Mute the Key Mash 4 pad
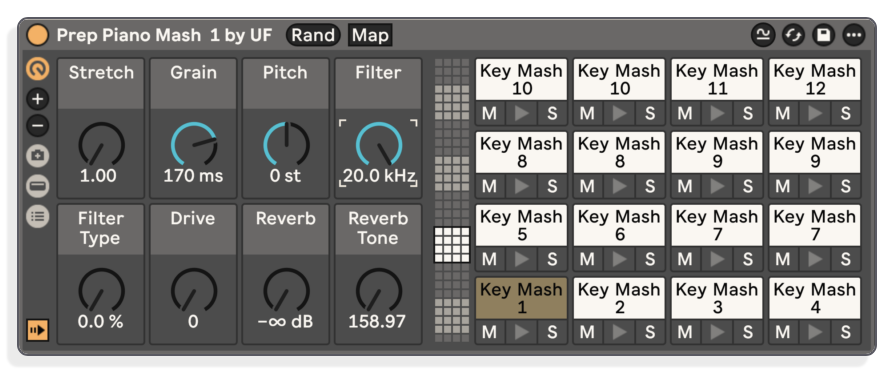The width and height of the screenshot is (894, 373). [x=784, y=332]
